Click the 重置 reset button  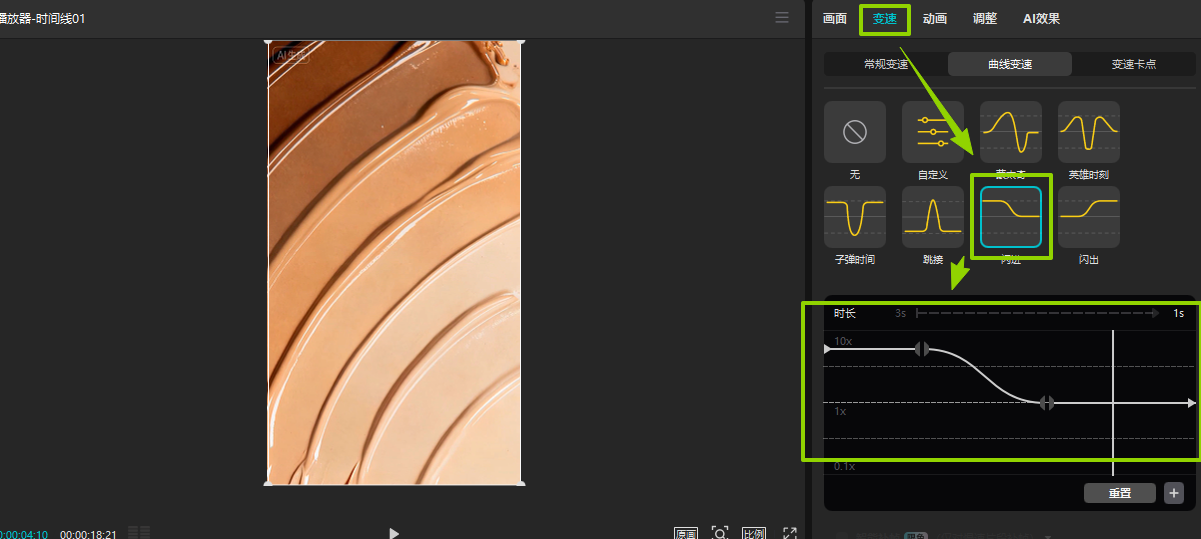[x=1119, y=493]
